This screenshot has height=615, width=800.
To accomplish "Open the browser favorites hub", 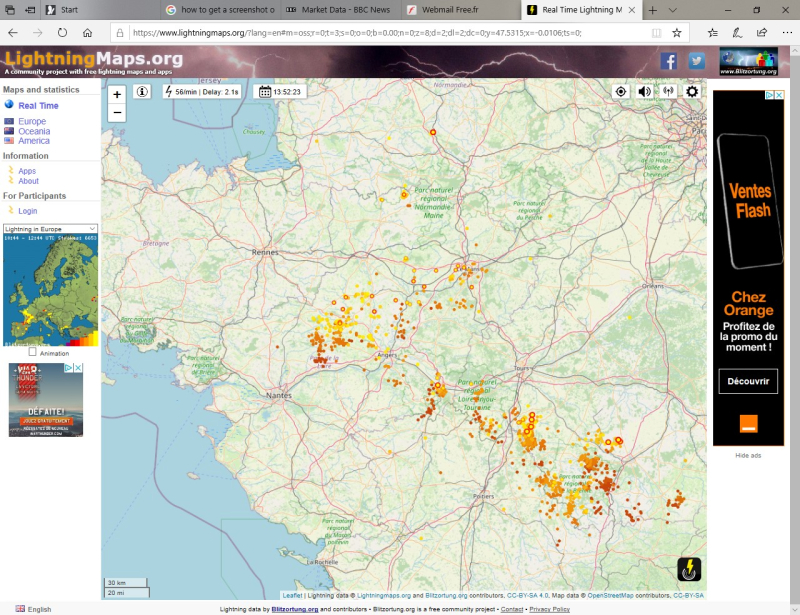I will (712, 33).
